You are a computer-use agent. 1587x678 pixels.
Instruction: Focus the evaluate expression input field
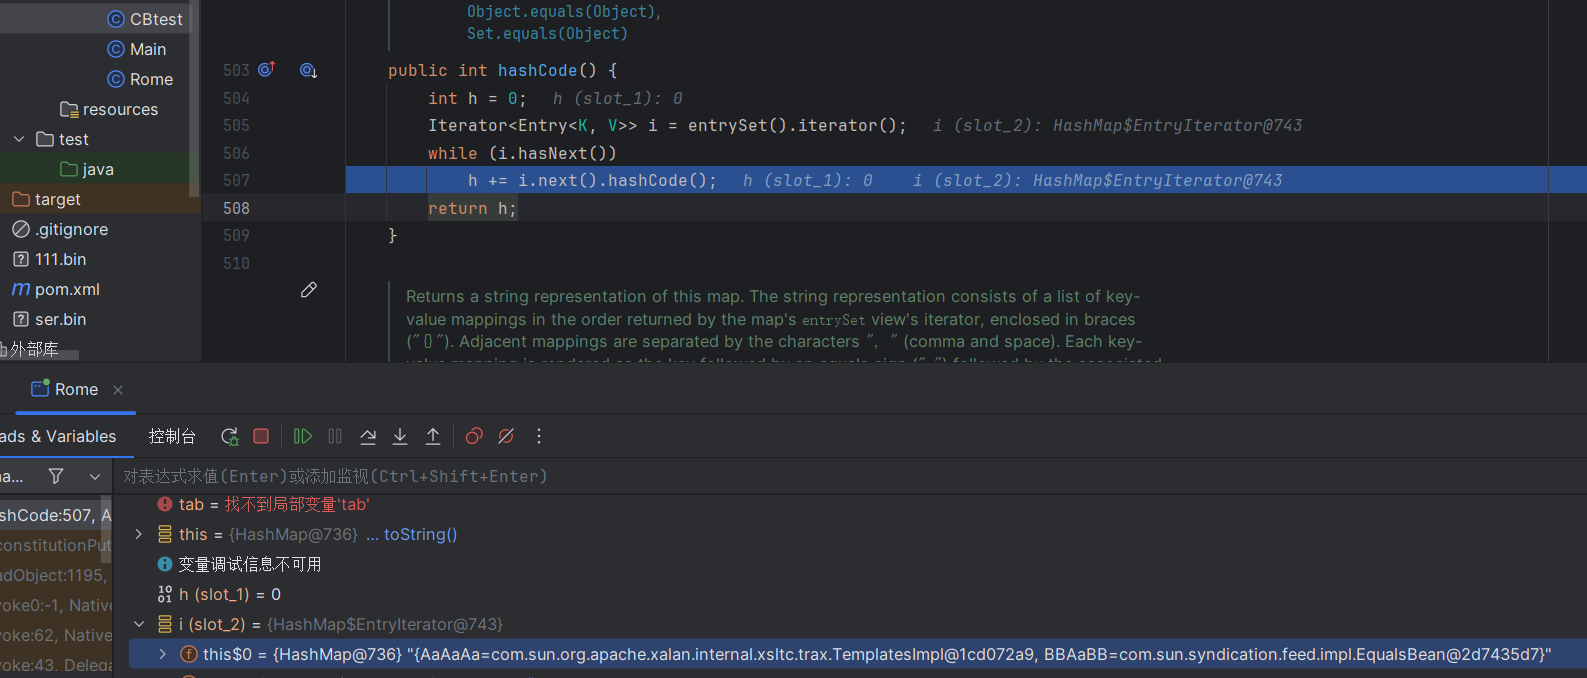coord(700,476)
